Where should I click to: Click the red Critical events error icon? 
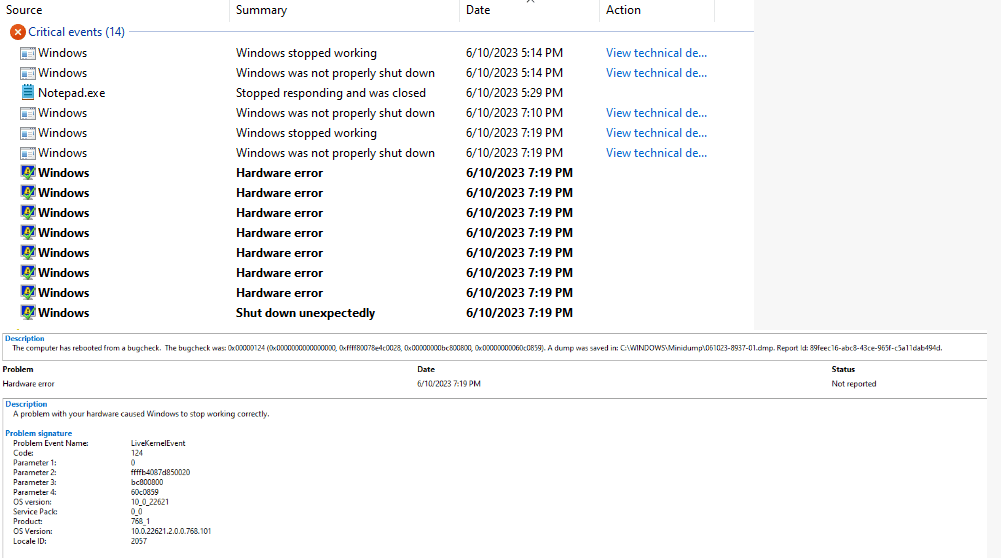[17, 32]
